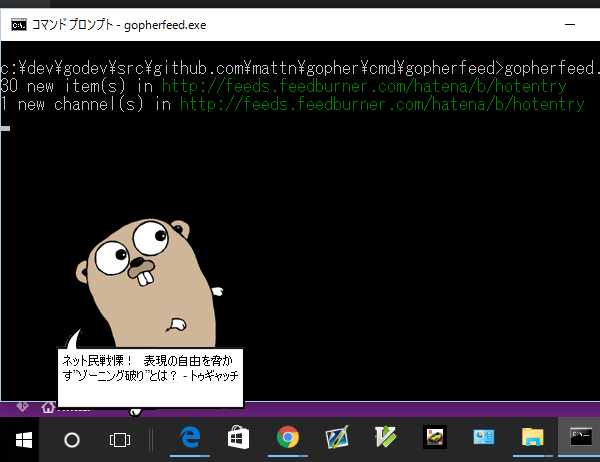Open Task View on the taskbar
Image resolution: width=600 pixels, height=462 pixels.
pyautogui.click(x=120, y=440)
